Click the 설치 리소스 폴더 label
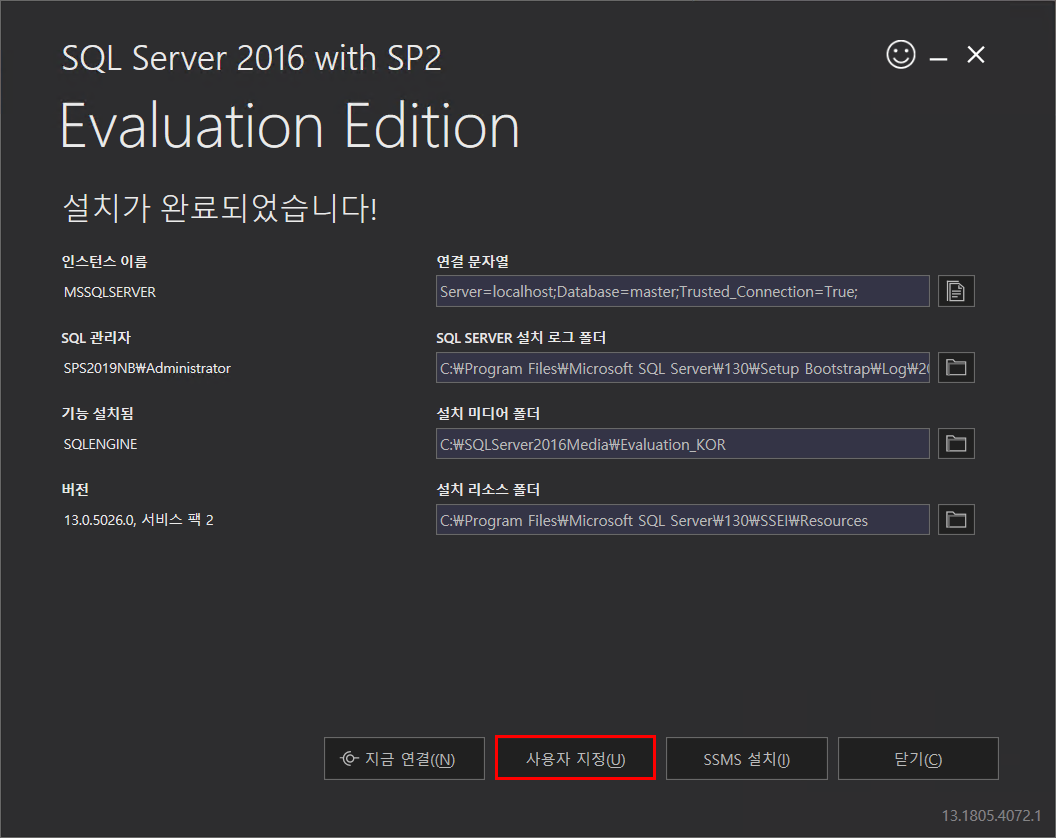Viewport: 1056px width, 838px height. coord(488,490)
